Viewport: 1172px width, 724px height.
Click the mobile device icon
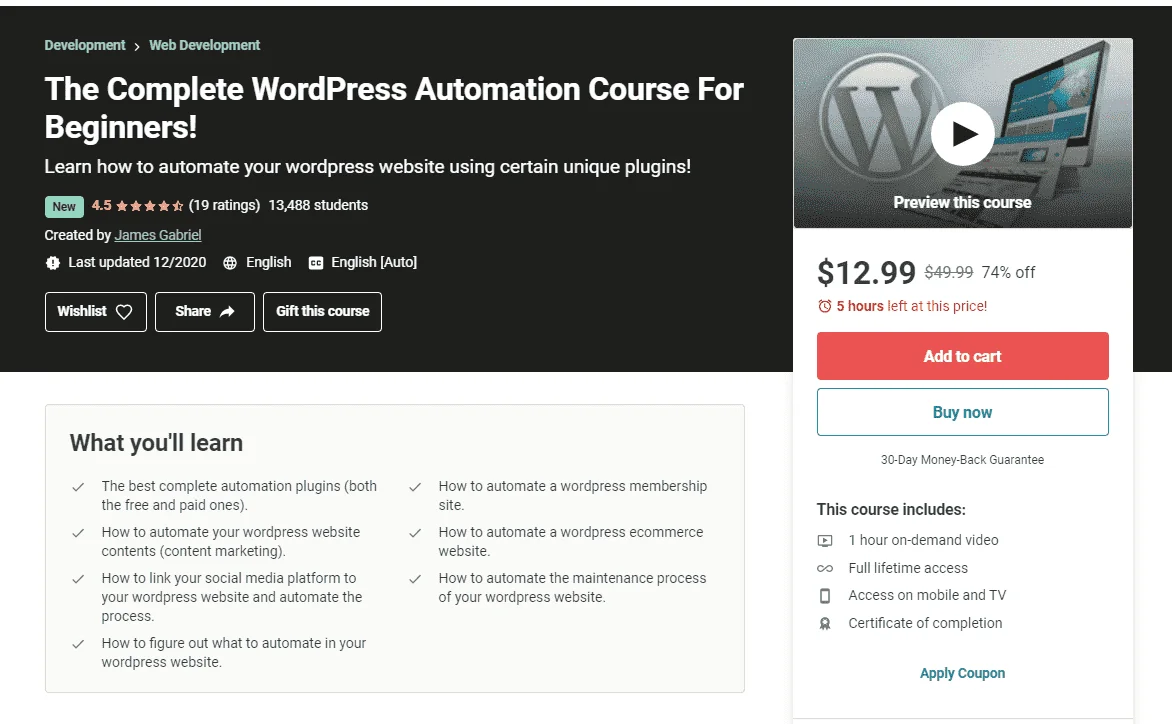click(824, 595)
